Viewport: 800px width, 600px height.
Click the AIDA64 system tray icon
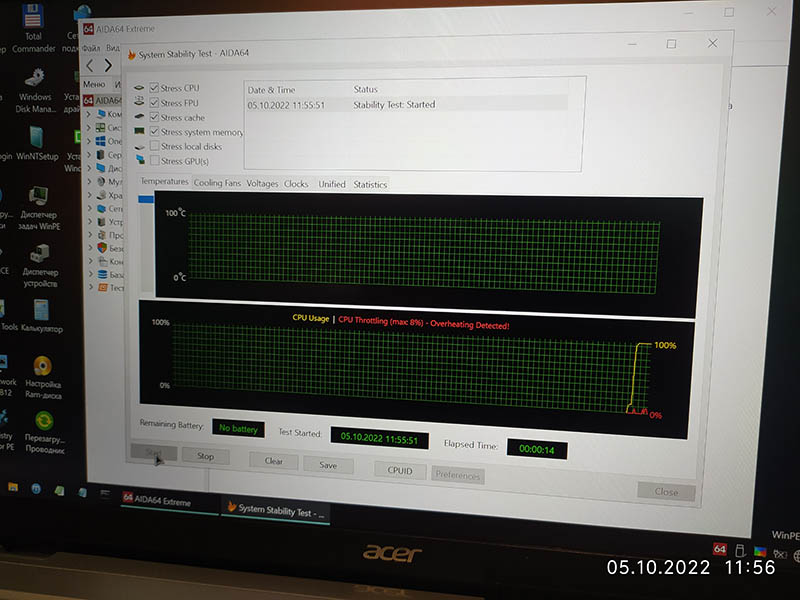point(719,549)
